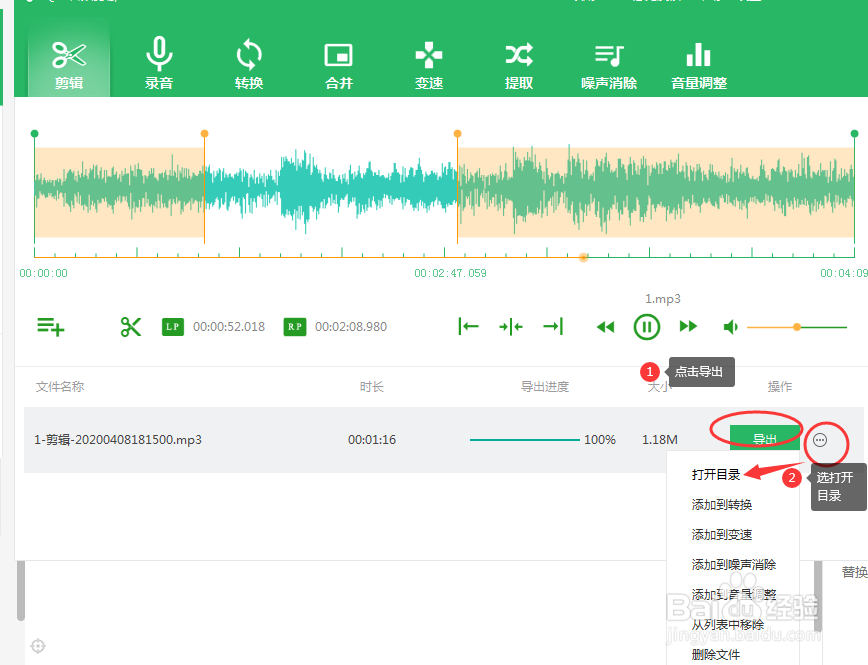This screenshot has height=665, width=868.
Task: Click the left vertical scrollbar
Action: coord(20,590)
